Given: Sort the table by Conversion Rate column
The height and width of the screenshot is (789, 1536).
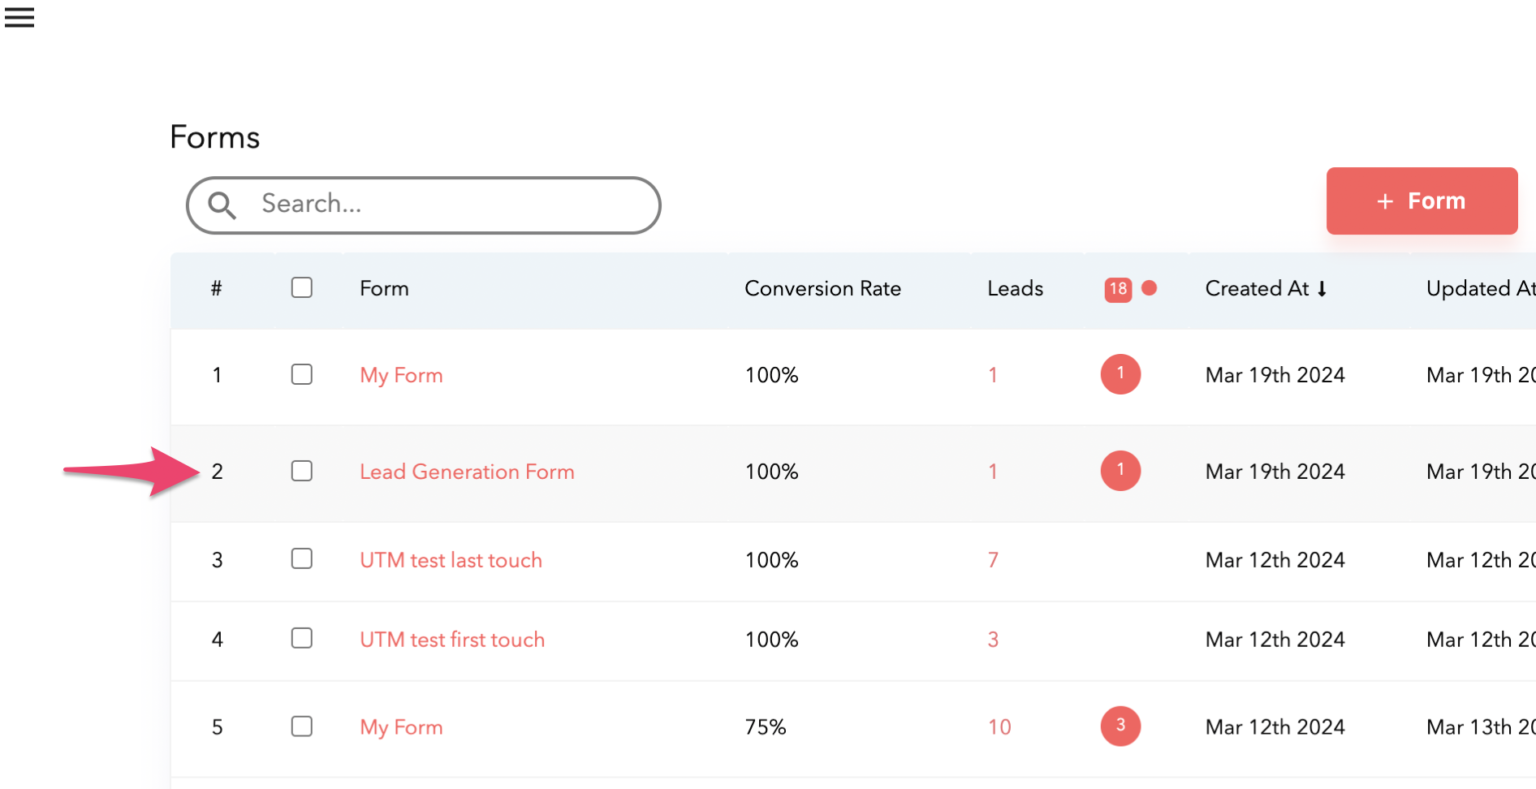Looking at the screenshot, I should [823, 288].
